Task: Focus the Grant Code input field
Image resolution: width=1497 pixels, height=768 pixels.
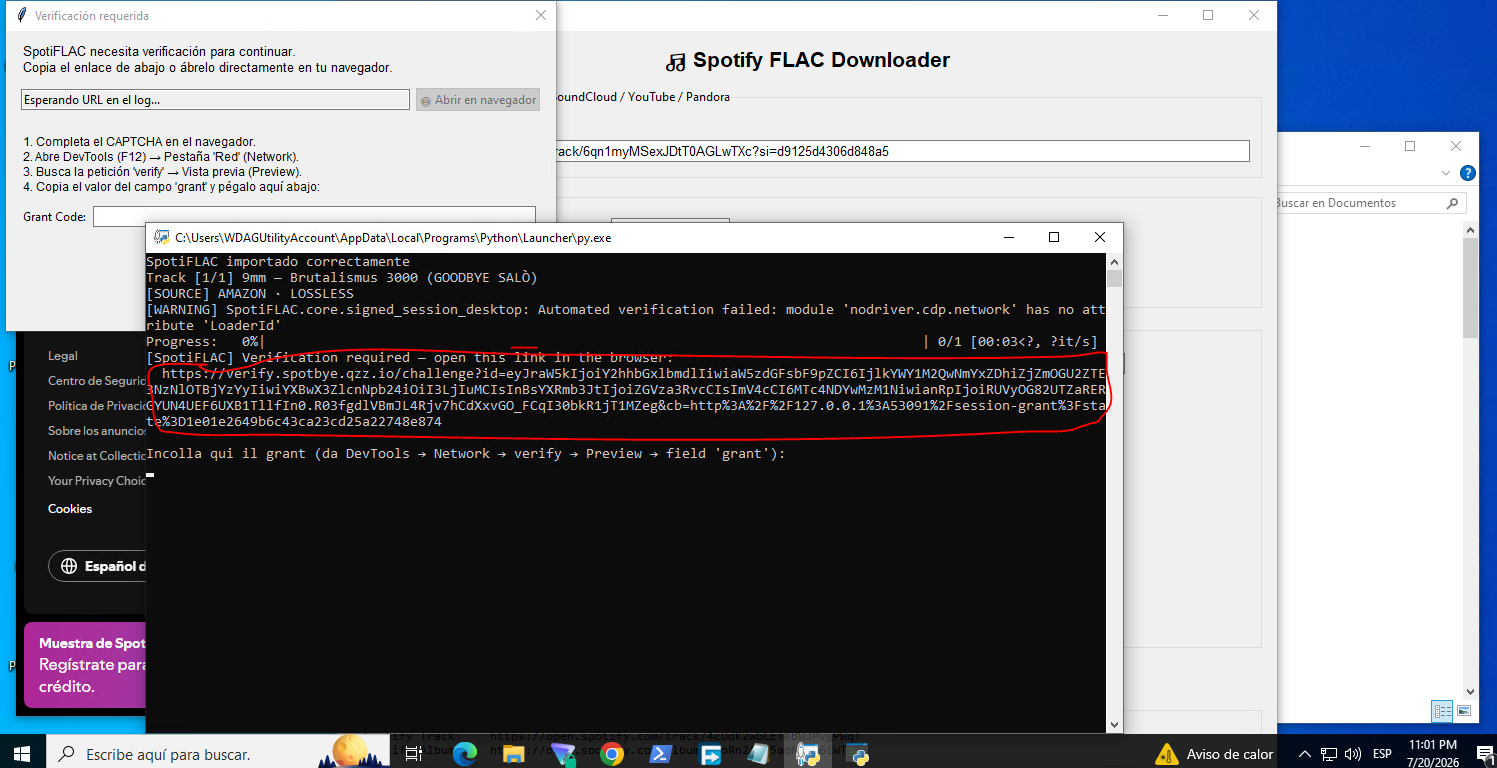Action: [314, 216]
